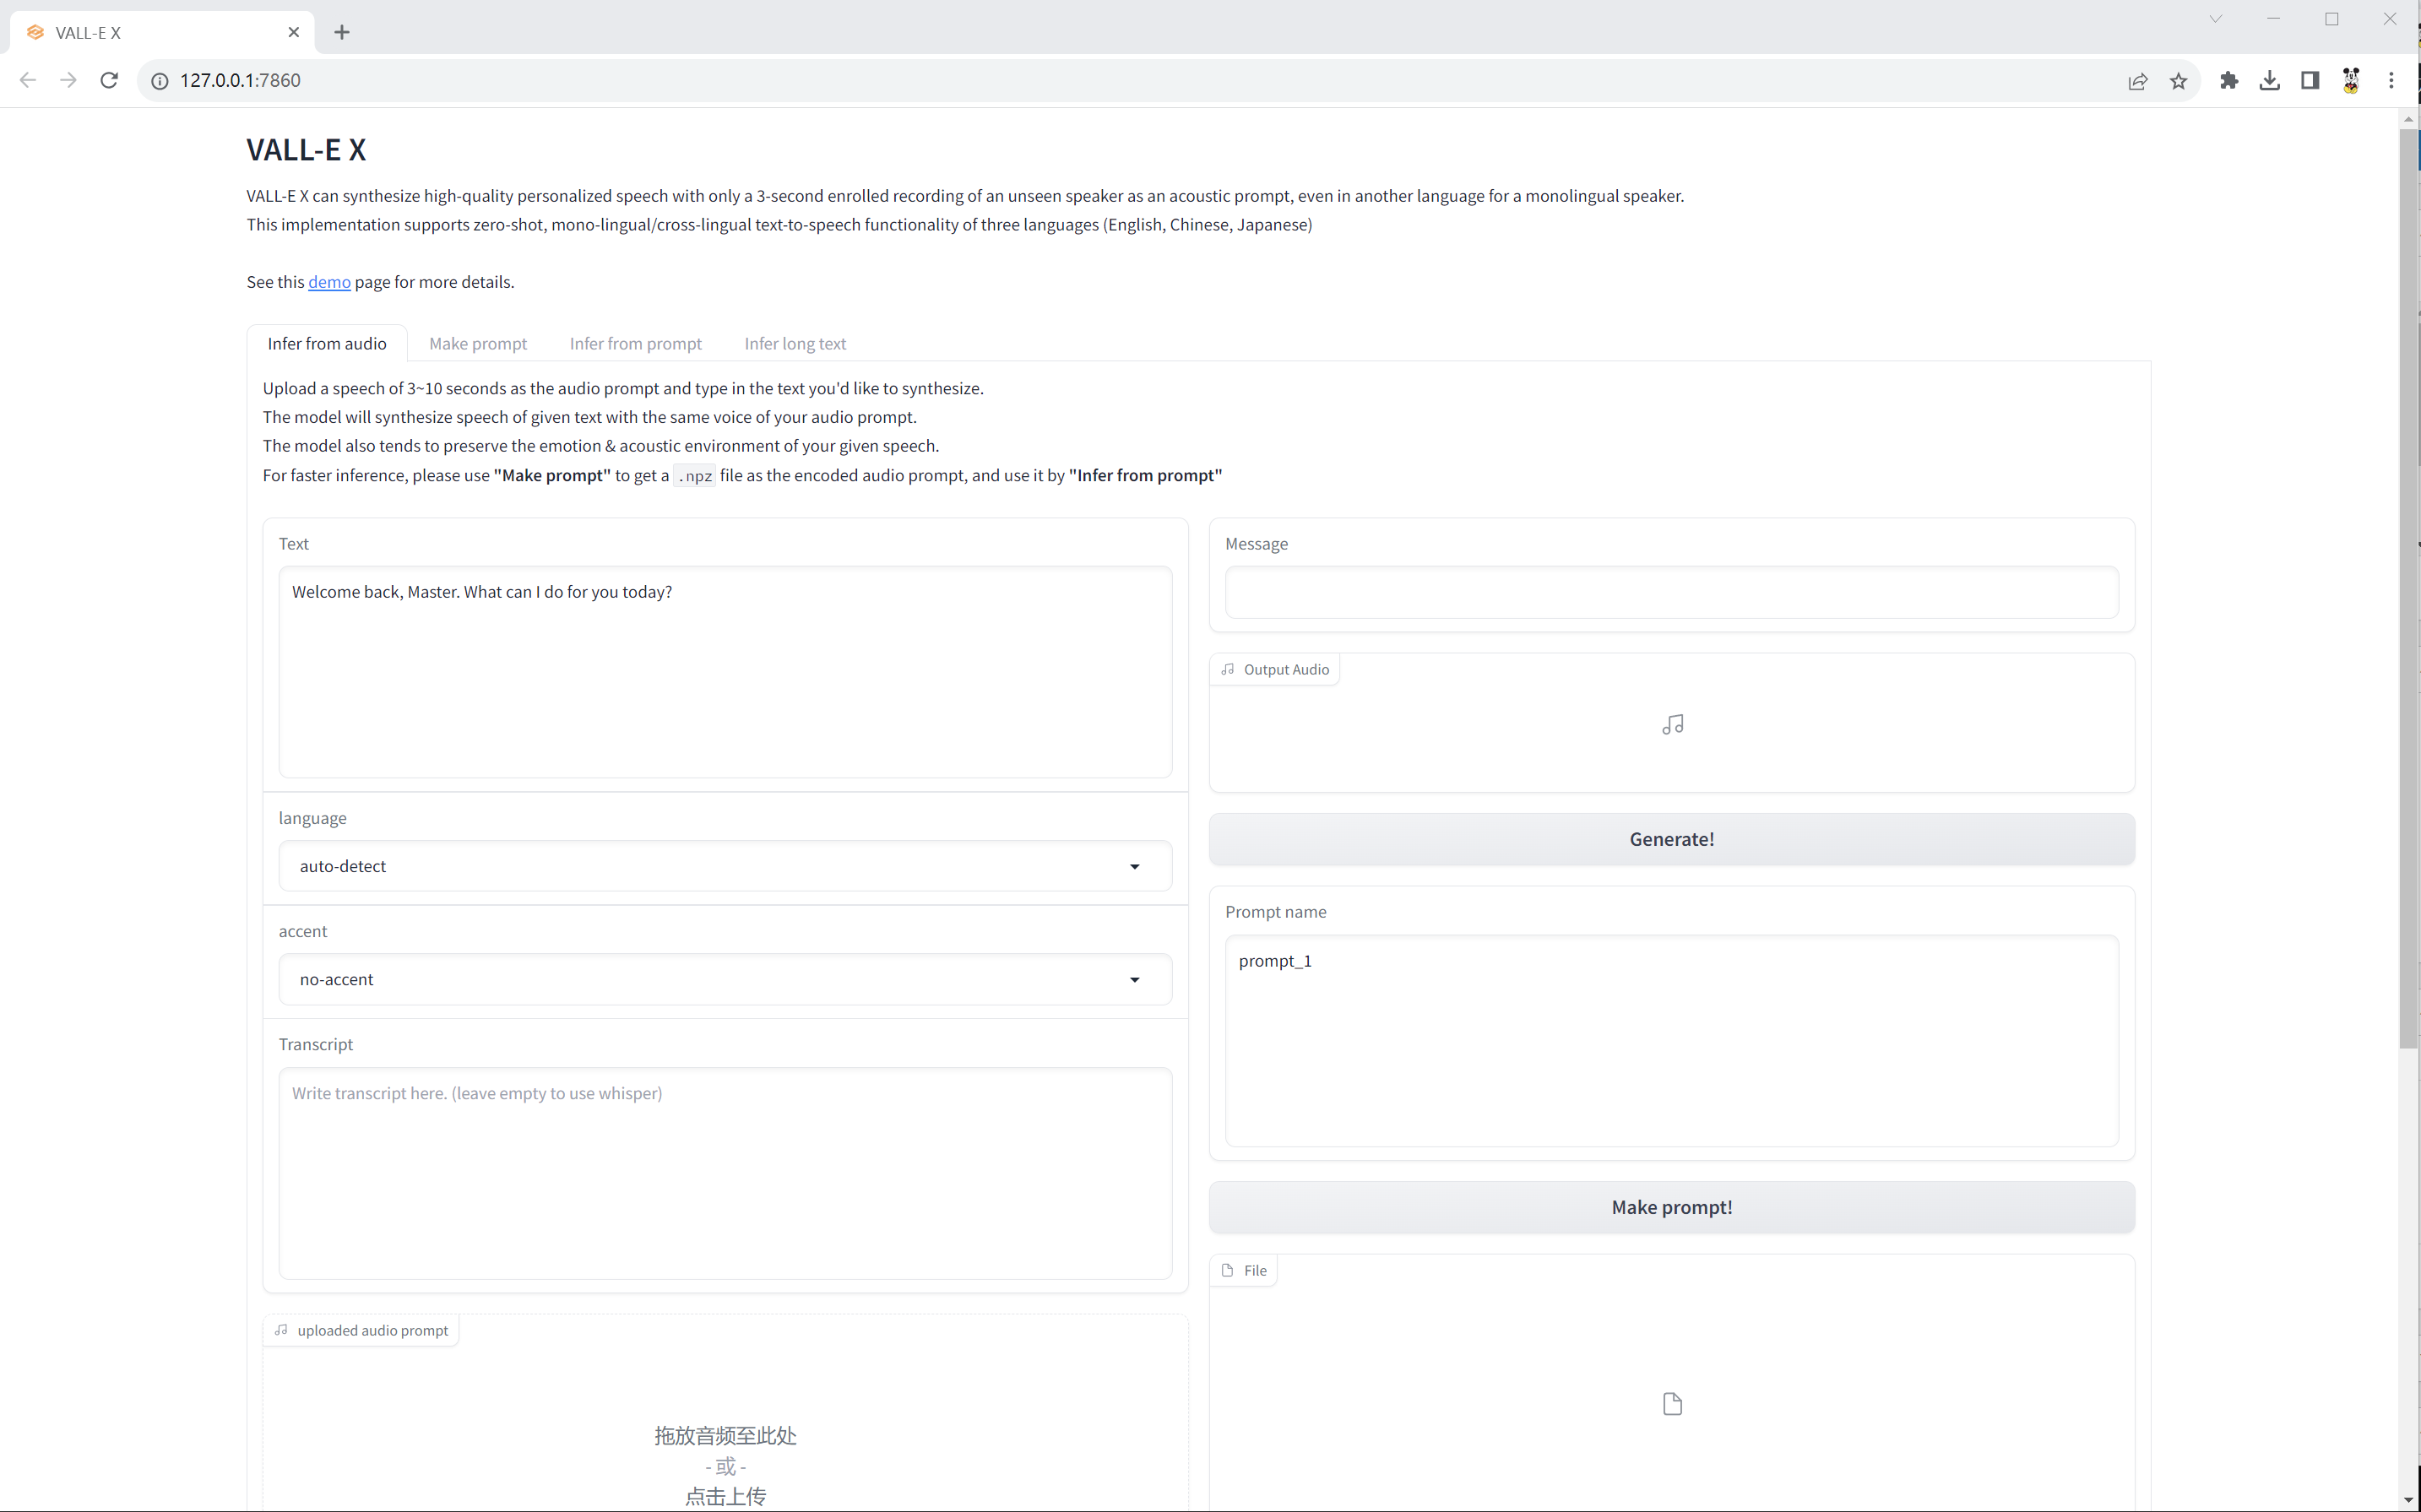Click the Message output field

1672,592
